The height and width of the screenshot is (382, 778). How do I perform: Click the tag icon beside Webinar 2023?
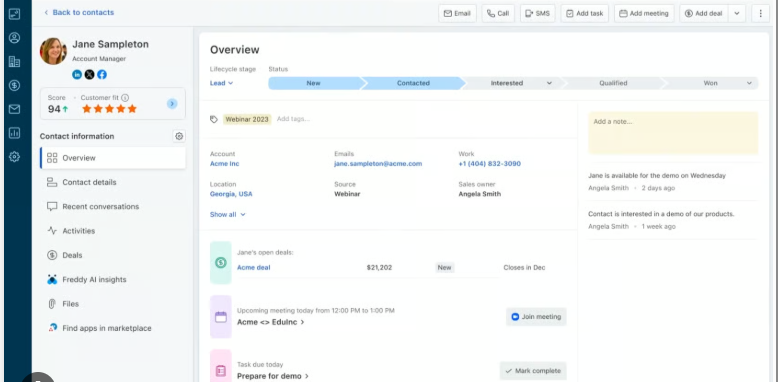(214, 119)
